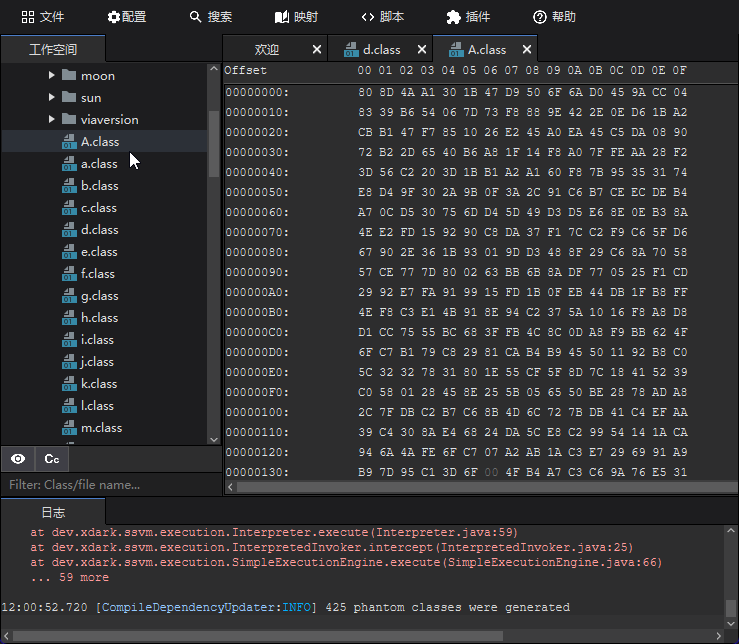Click the sun folder icon
Viewport: 739px width, 644px height.
[x=69, y=97]
